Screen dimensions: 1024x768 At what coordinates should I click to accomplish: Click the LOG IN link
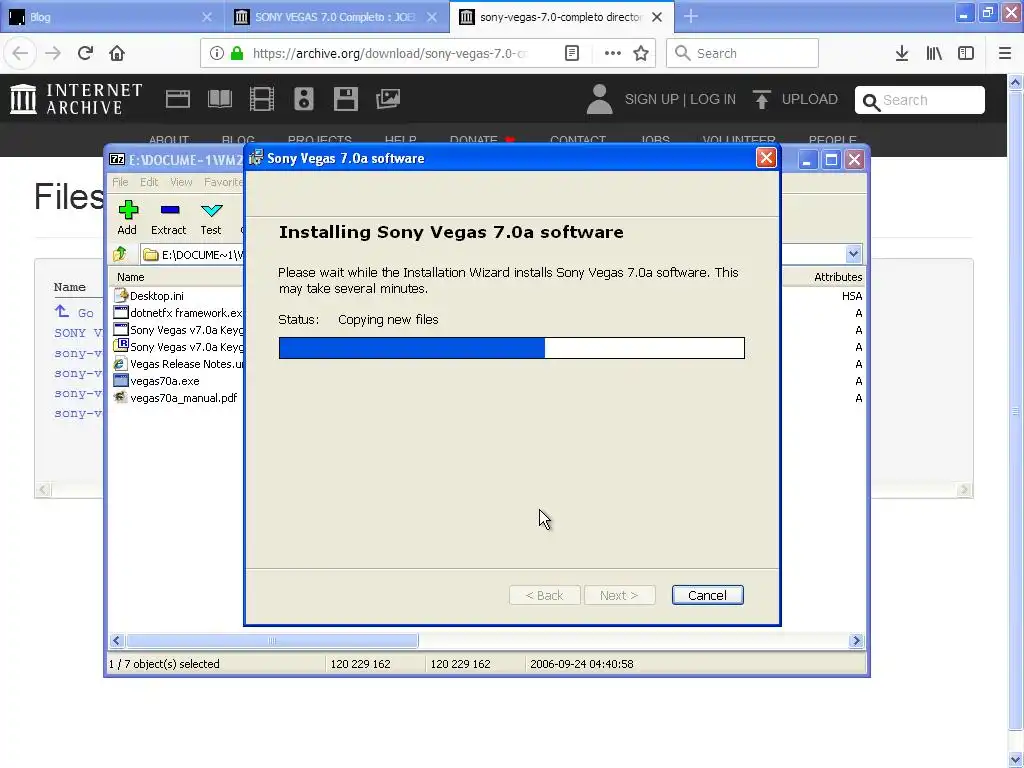click(713, 99)
